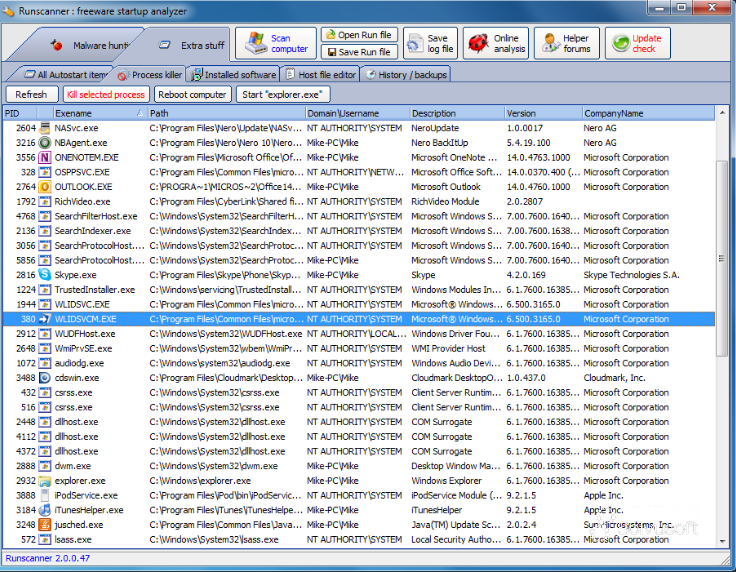Click the NBAgent.exe process icon
This screenshot has width=736, height=572.
[45, 143]
